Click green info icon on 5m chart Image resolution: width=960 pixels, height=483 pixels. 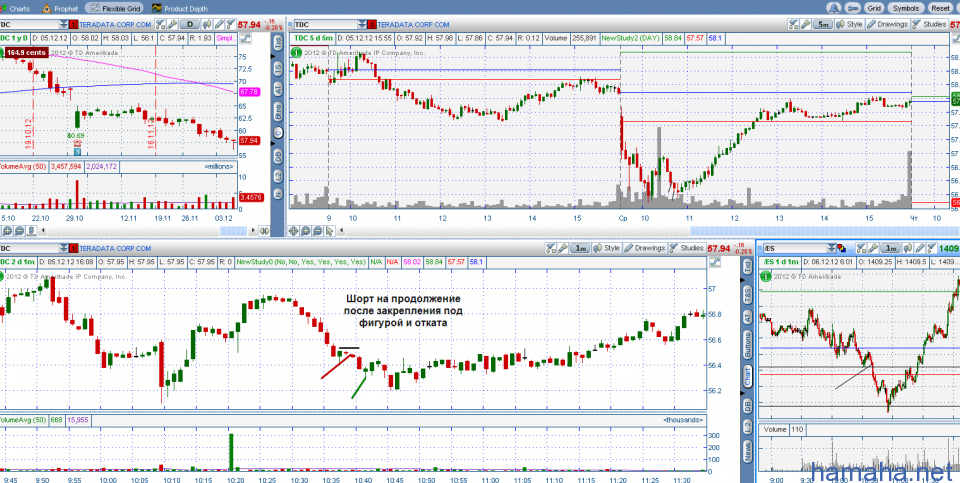click(296, 53)
